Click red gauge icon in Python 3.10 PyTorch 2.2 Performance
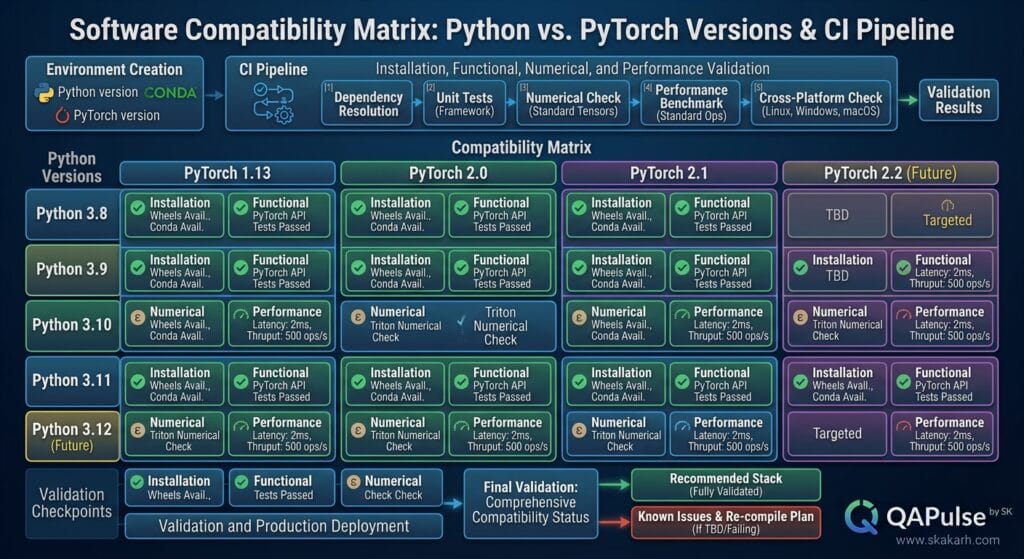1024x559 pixels. 903,315
